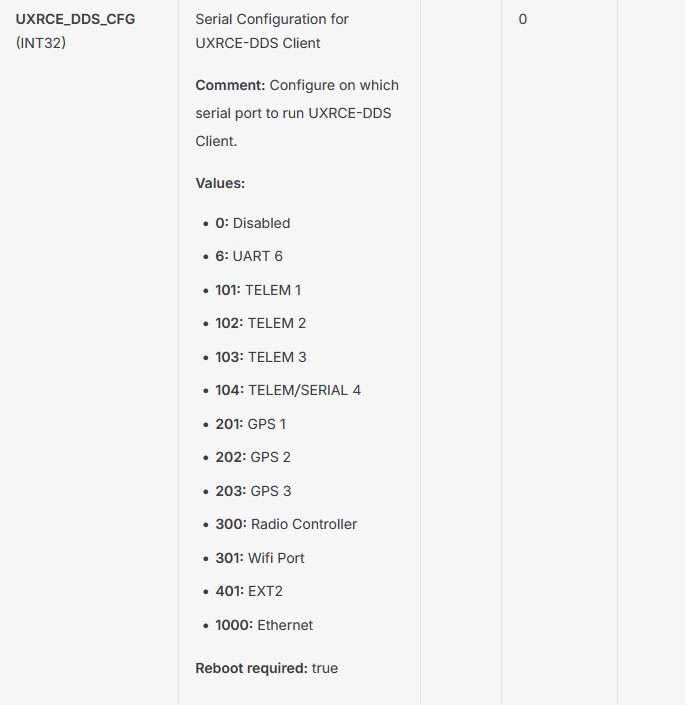
Task: Click the '104: TELEM/SERIAL 4' list entry
Action: [288, 390]
